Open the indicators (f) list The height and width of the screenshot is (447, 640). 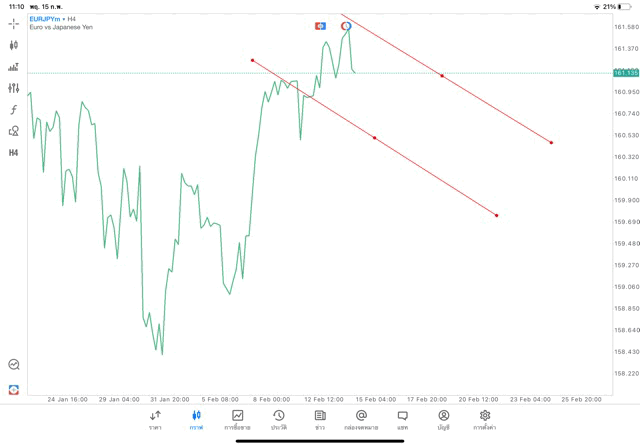pos(14,110)
